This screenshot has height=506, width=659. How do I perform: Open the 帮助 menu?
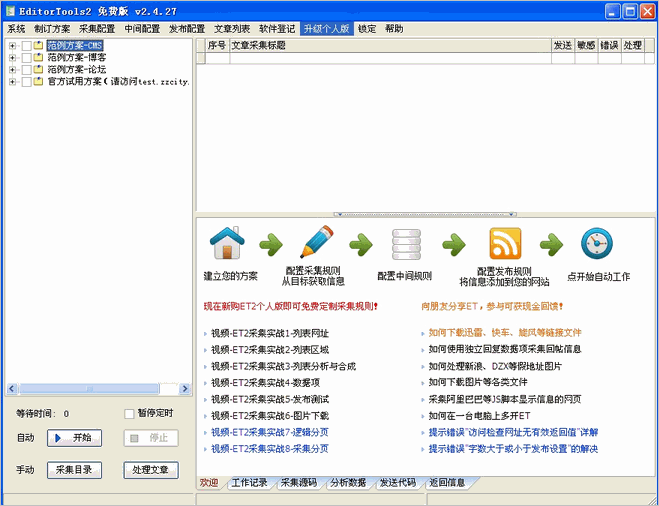(394, 29)
